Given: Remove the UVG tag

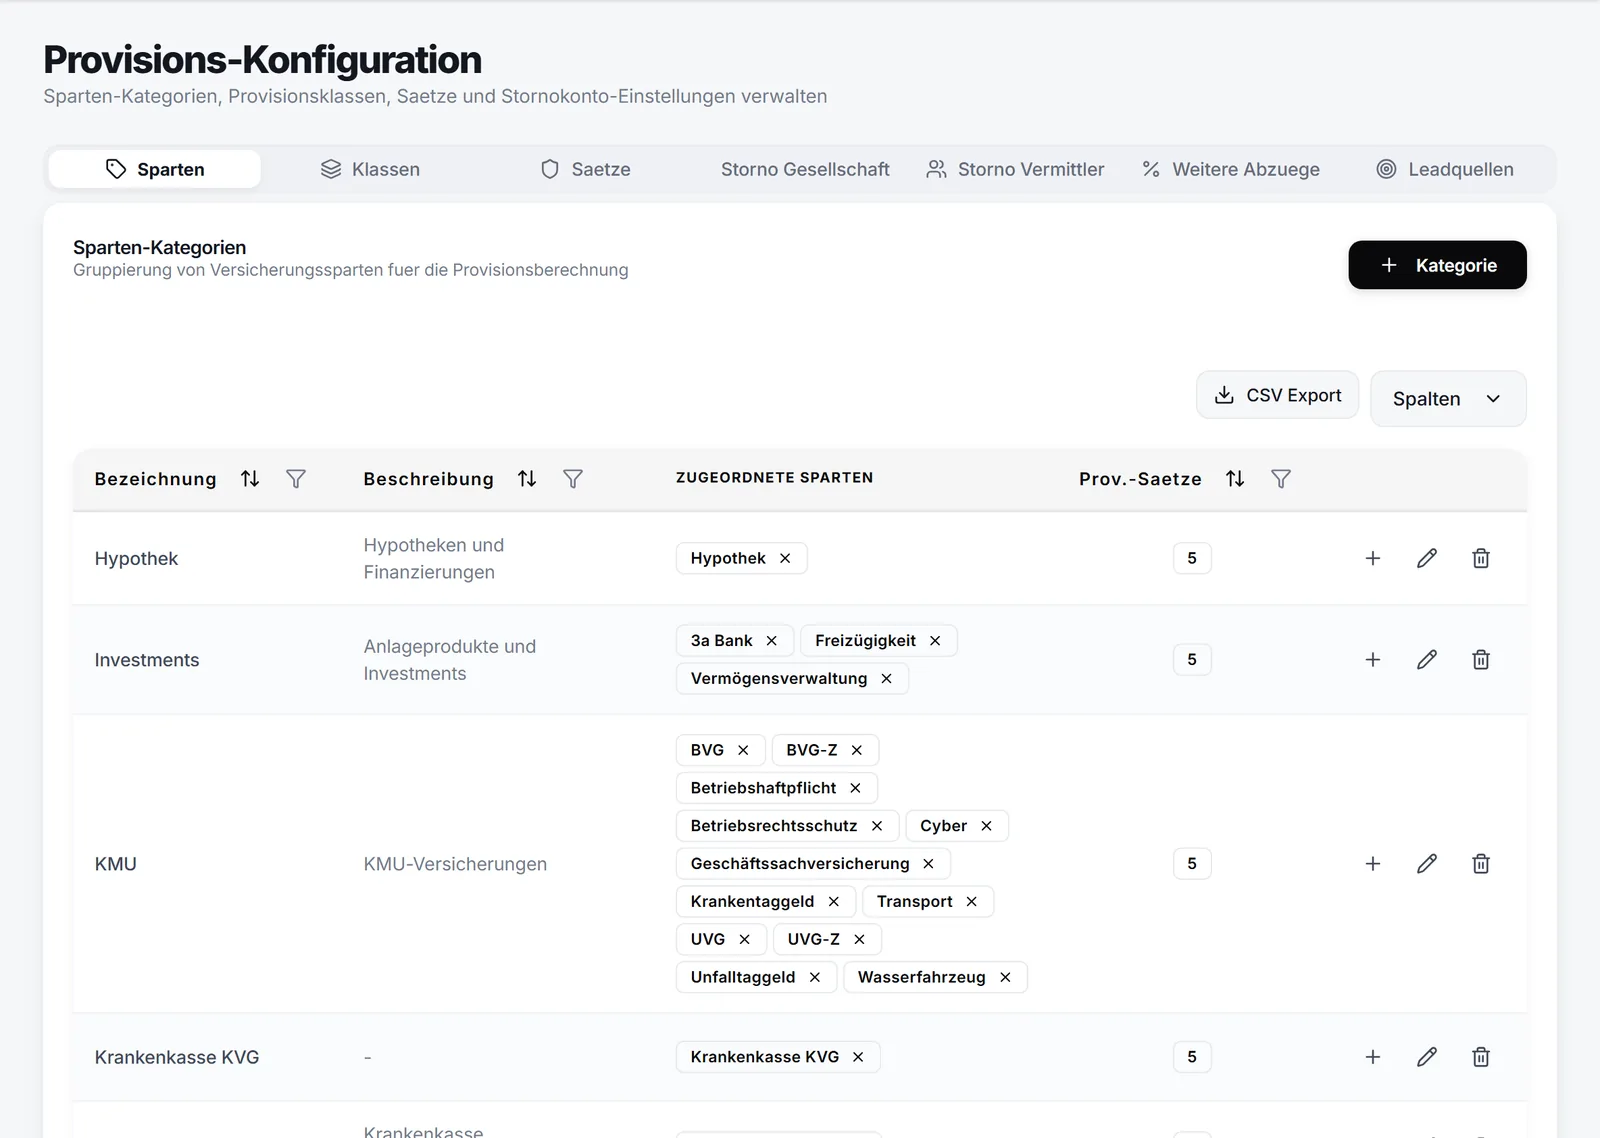Looking at the screenshot, I should [744, 939].
